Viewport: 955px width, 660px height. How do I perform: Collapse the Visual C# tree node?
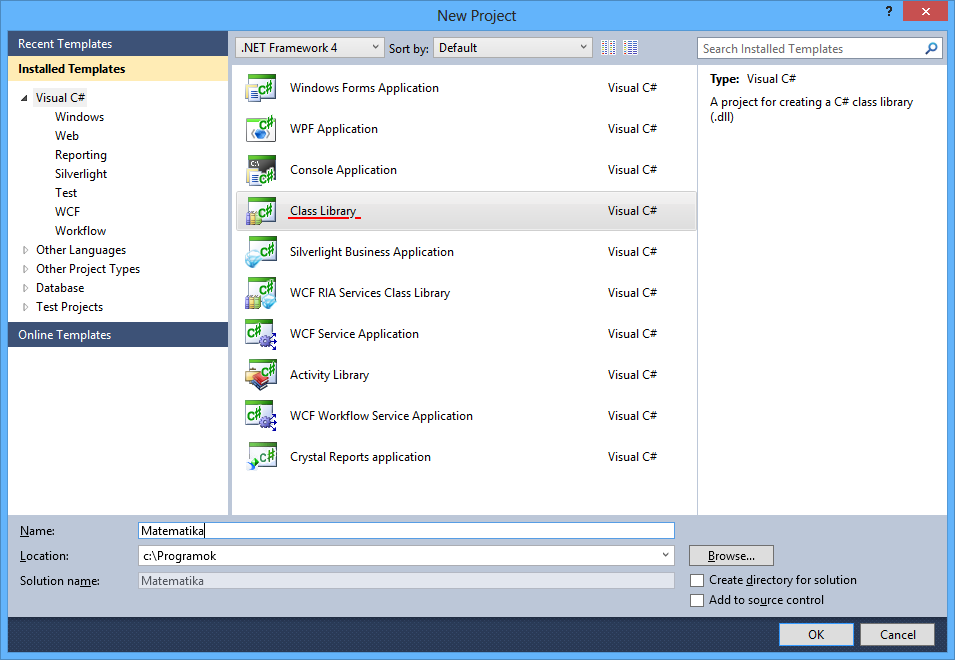click(x=24, y=98)
